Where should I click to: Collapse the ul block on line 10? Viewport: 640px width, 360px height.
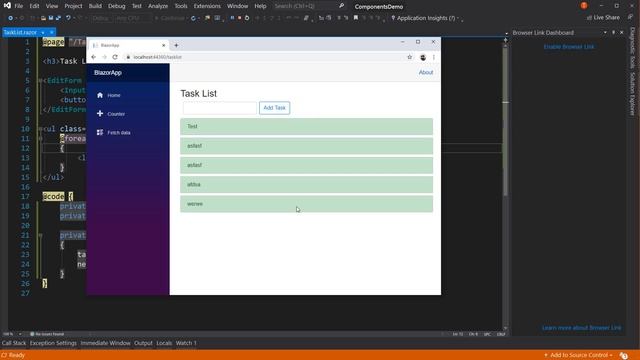point(40,129)
